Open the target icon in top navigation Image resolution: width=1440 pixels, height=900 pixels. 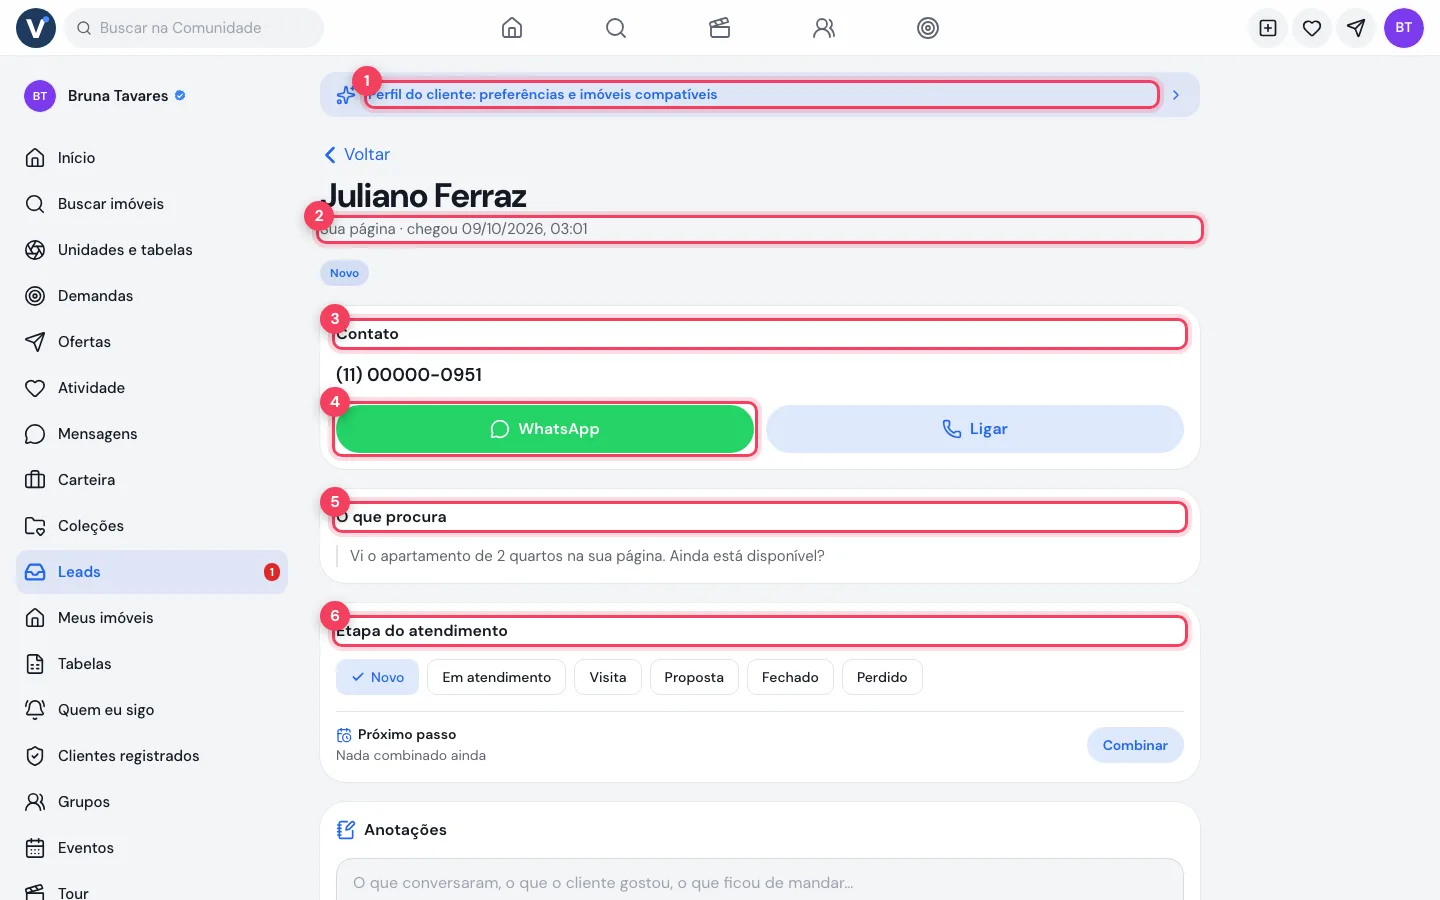point(928,28)
